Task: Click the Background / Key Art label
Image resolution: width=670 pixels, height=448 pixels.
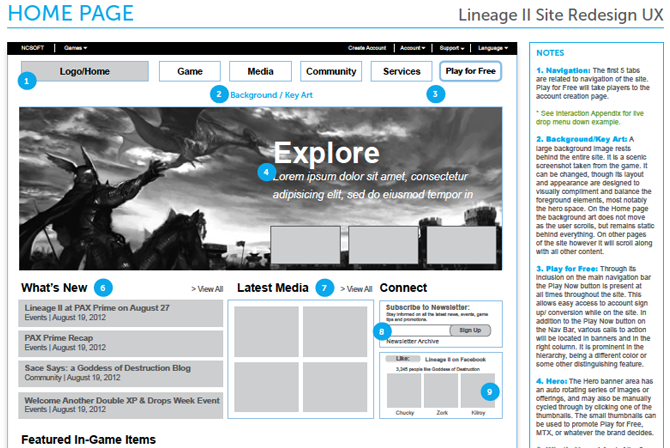Action: [271, 95]
